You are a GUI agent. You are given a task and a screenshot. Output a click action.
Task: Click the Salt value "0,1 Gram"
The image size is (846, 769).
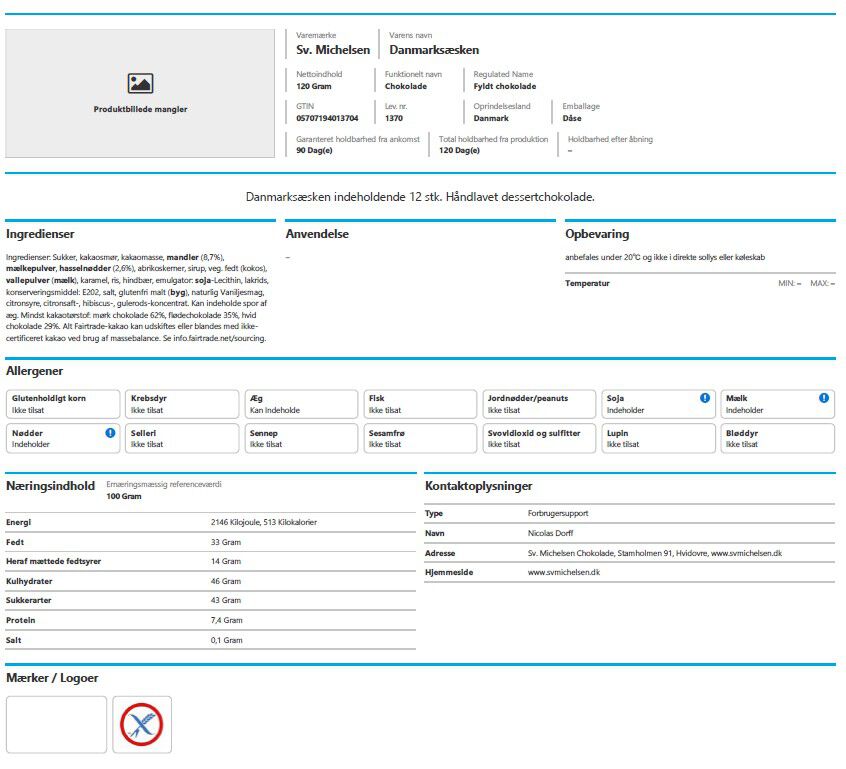pos(227,640)
